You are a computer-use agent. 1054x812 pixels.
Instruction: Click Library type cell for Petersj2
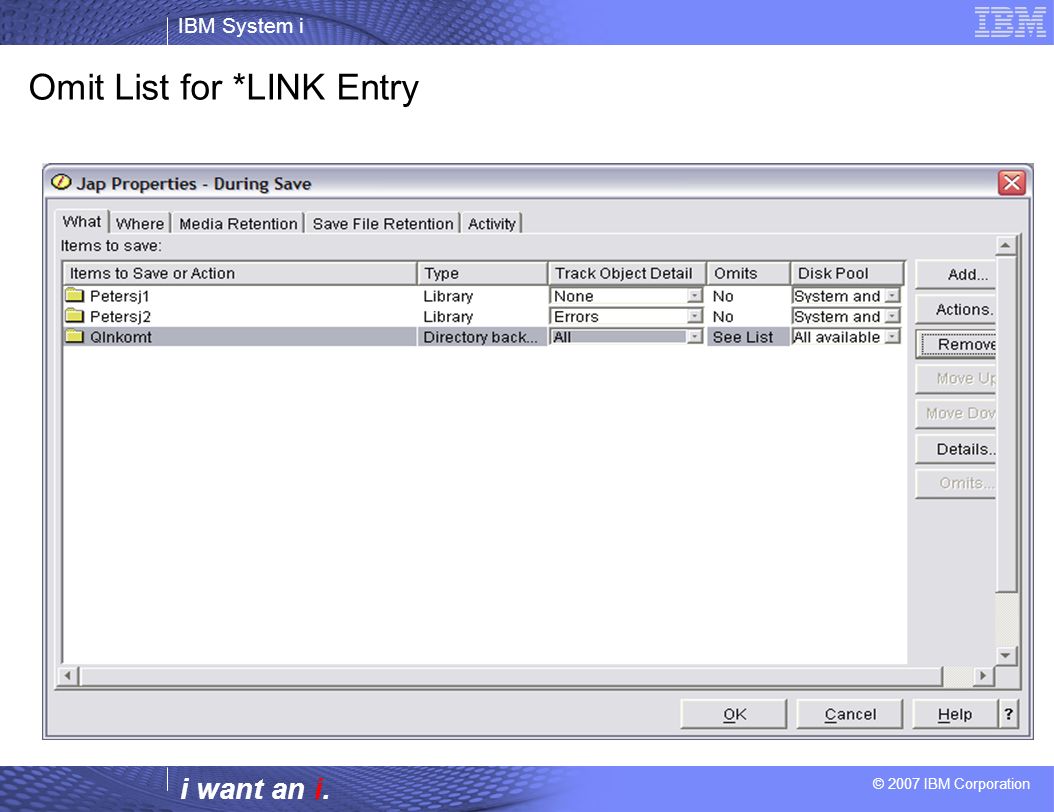pos(448,316)
